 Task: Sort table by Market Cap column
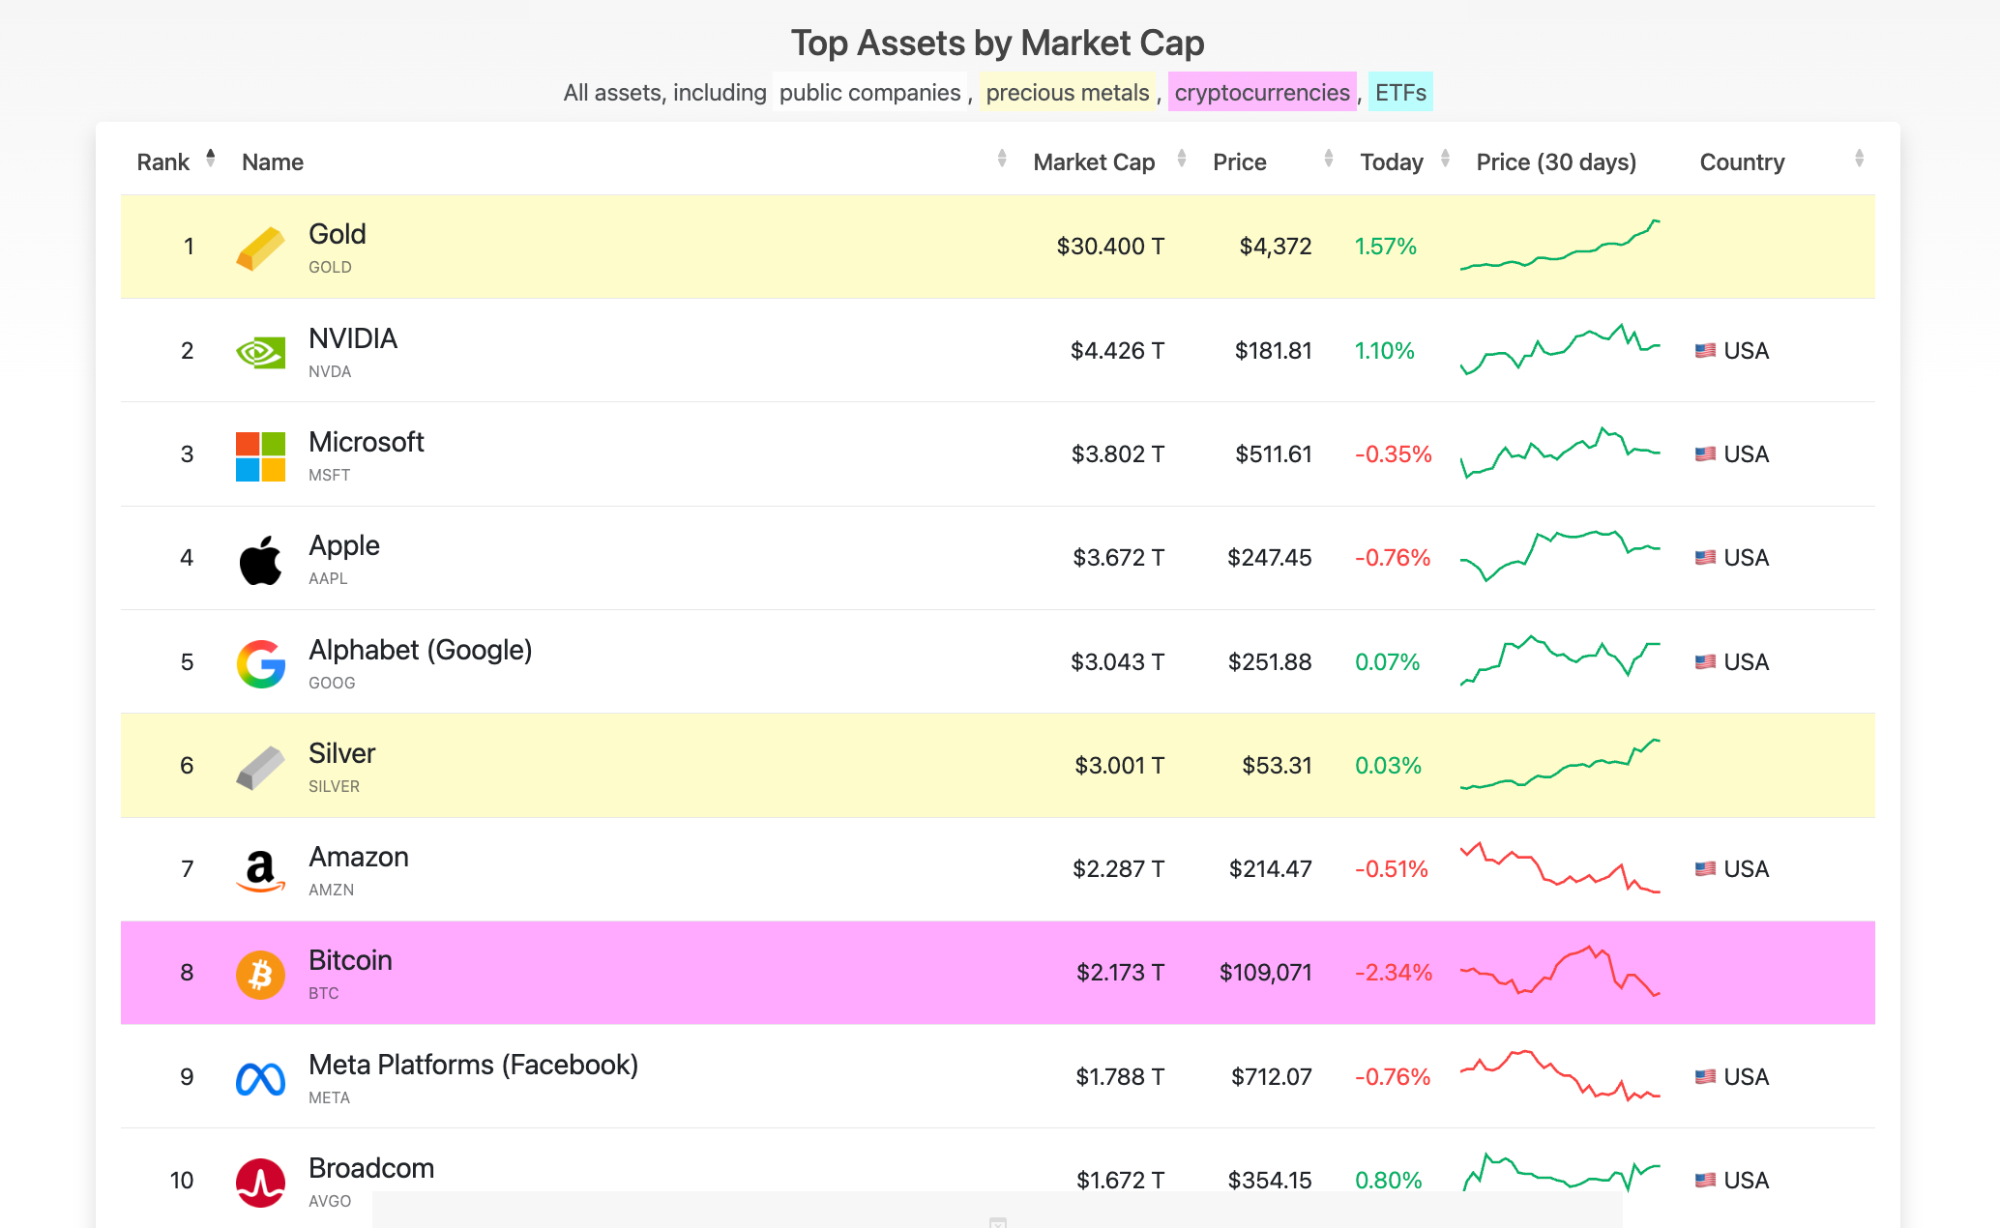point(1094,162)
